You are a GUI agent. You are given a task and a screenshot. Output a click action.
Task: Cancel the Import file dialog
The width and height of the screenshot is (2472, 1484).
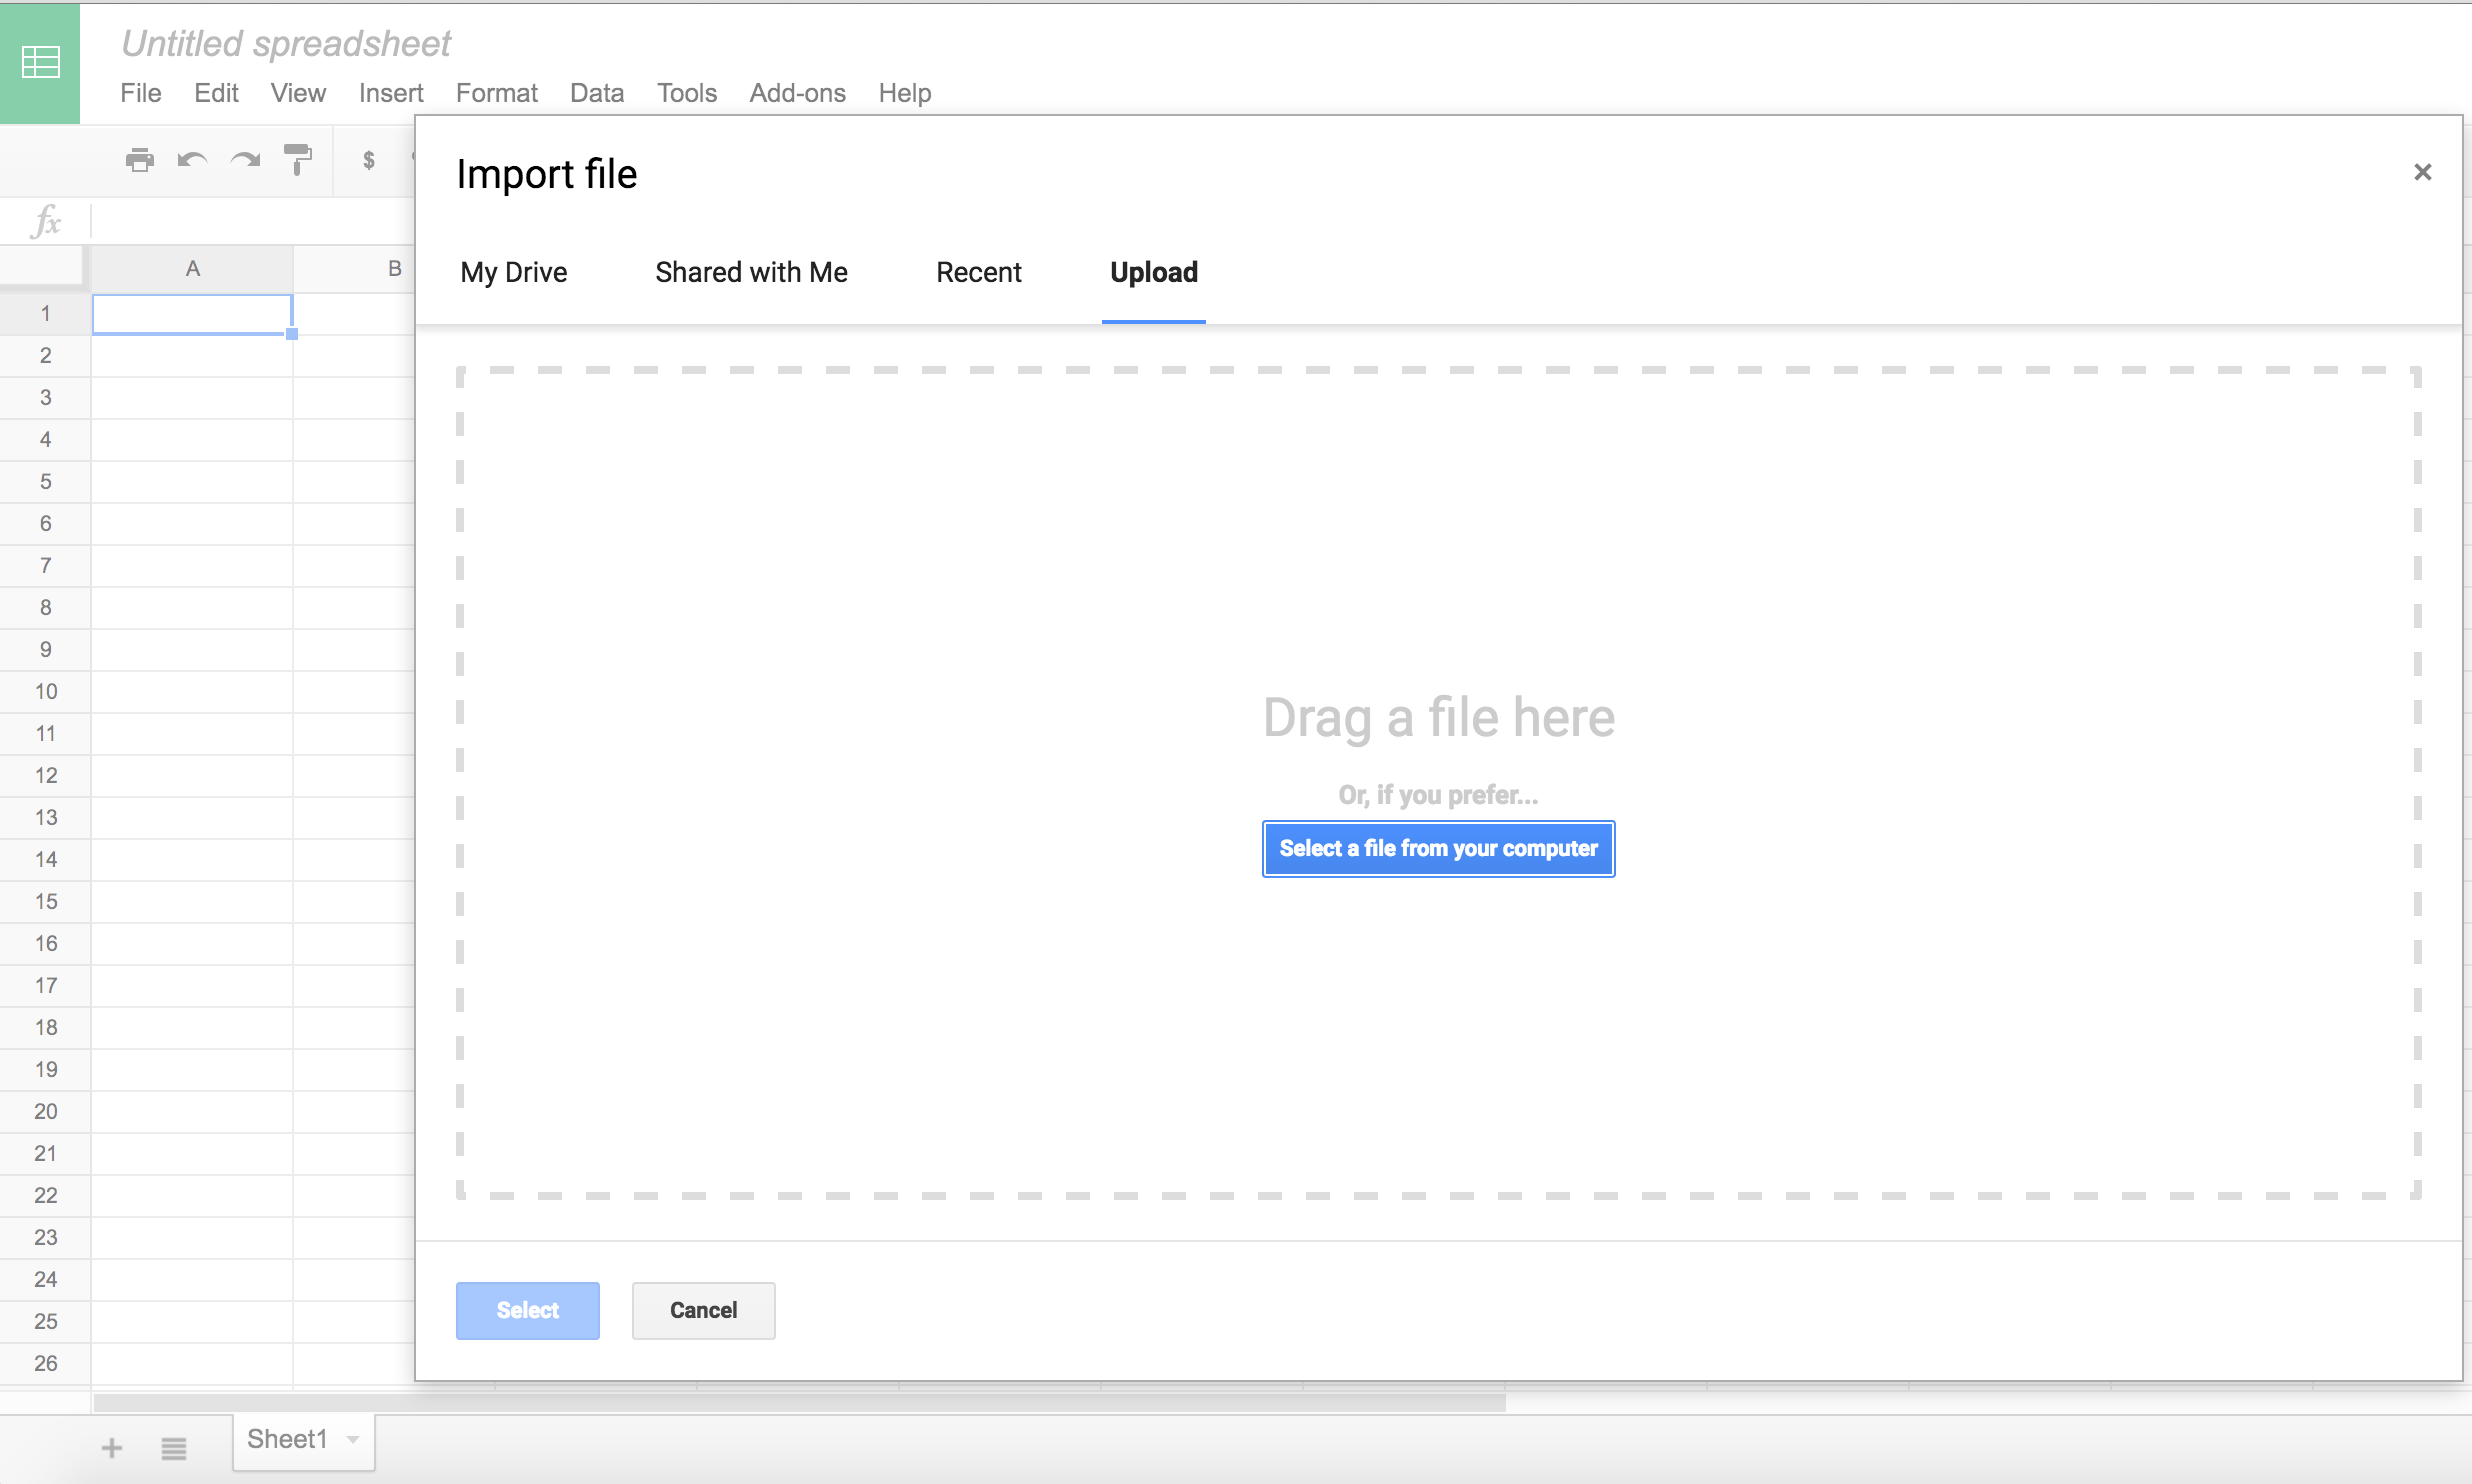point(704,1310)
